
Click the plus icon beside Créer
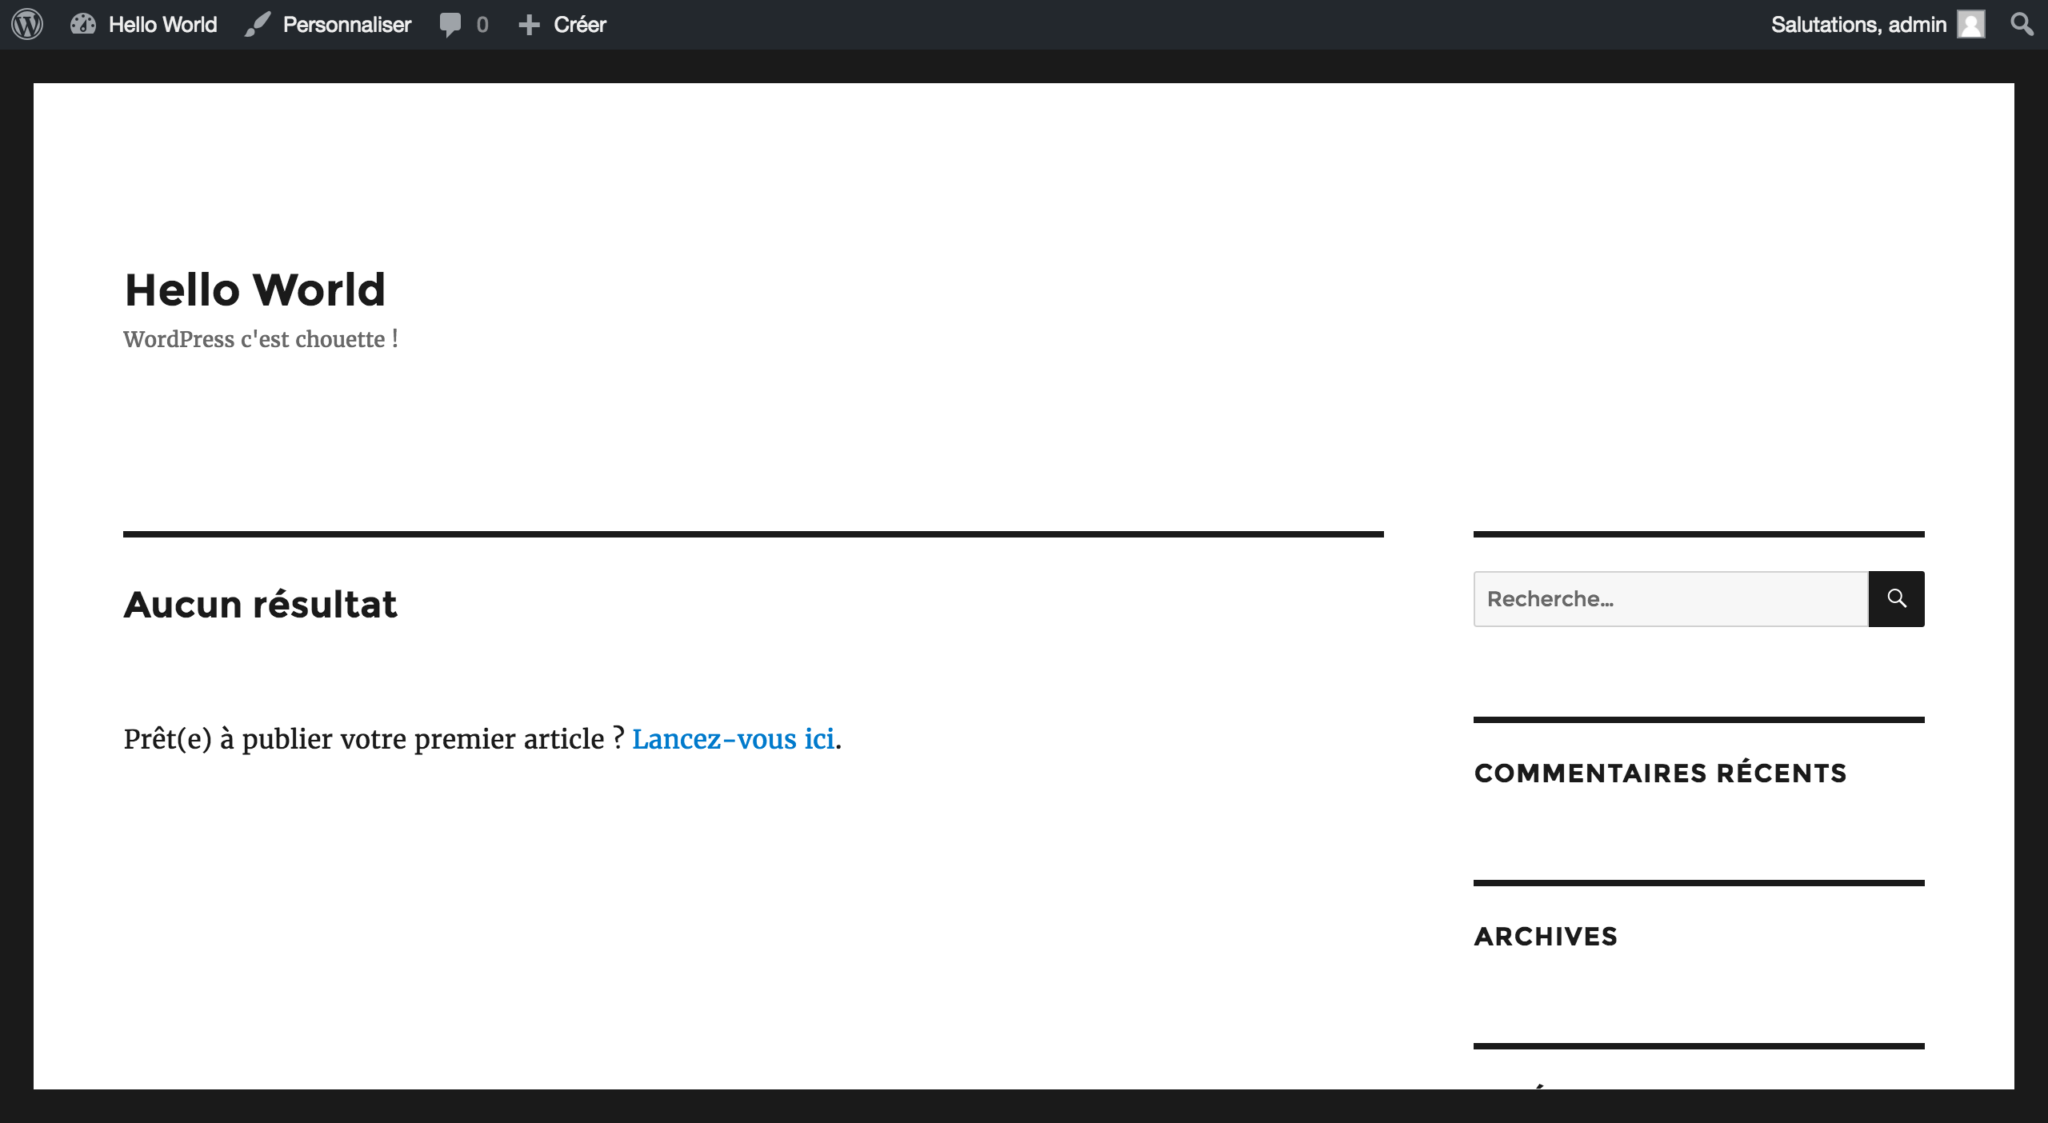[x=529, y=24]
